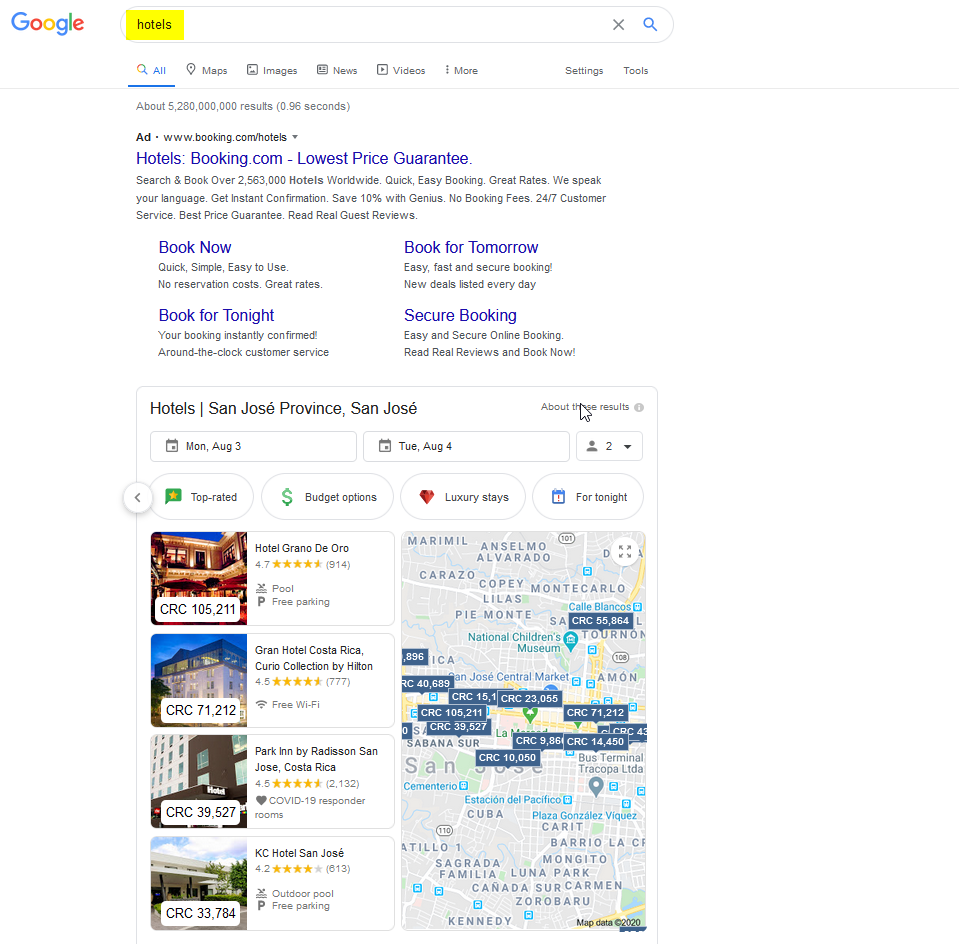The height and width of the screenshot is (944, 959).
Task: Click the CRC 105,211 map price pin
Action: click(x=451, y=713)
